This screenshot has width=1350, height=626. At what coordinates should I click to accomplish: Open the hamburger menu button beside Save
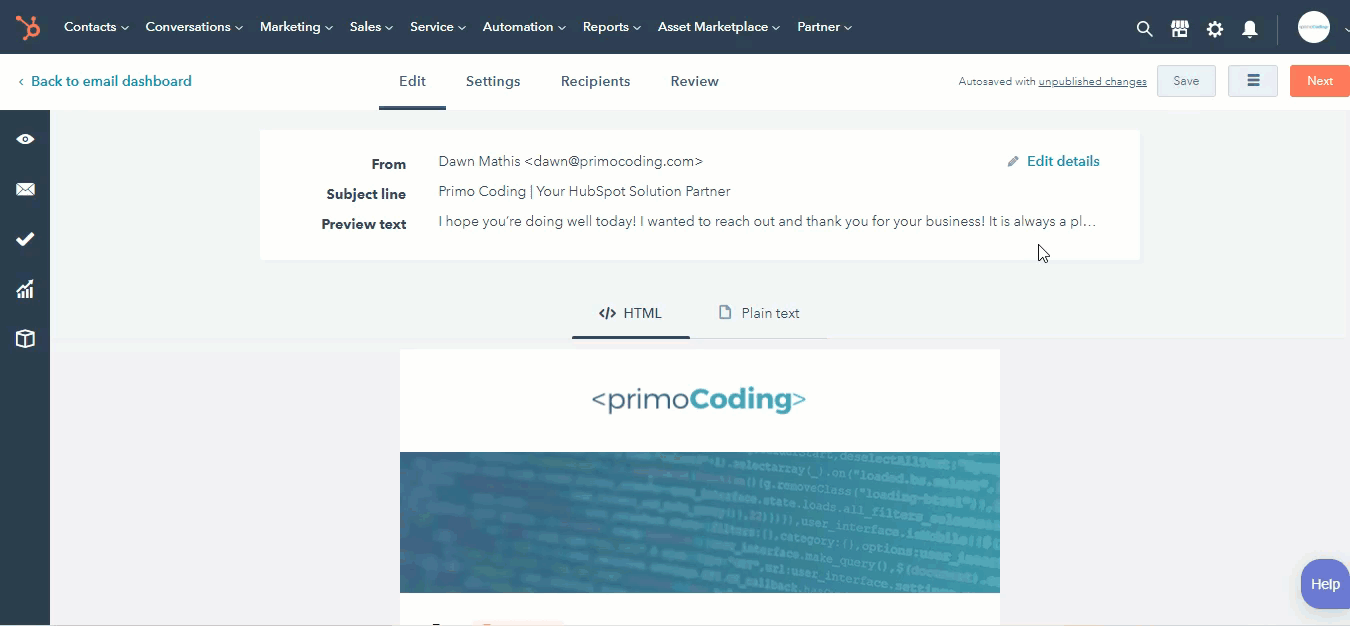click(x=1252, y=80)
